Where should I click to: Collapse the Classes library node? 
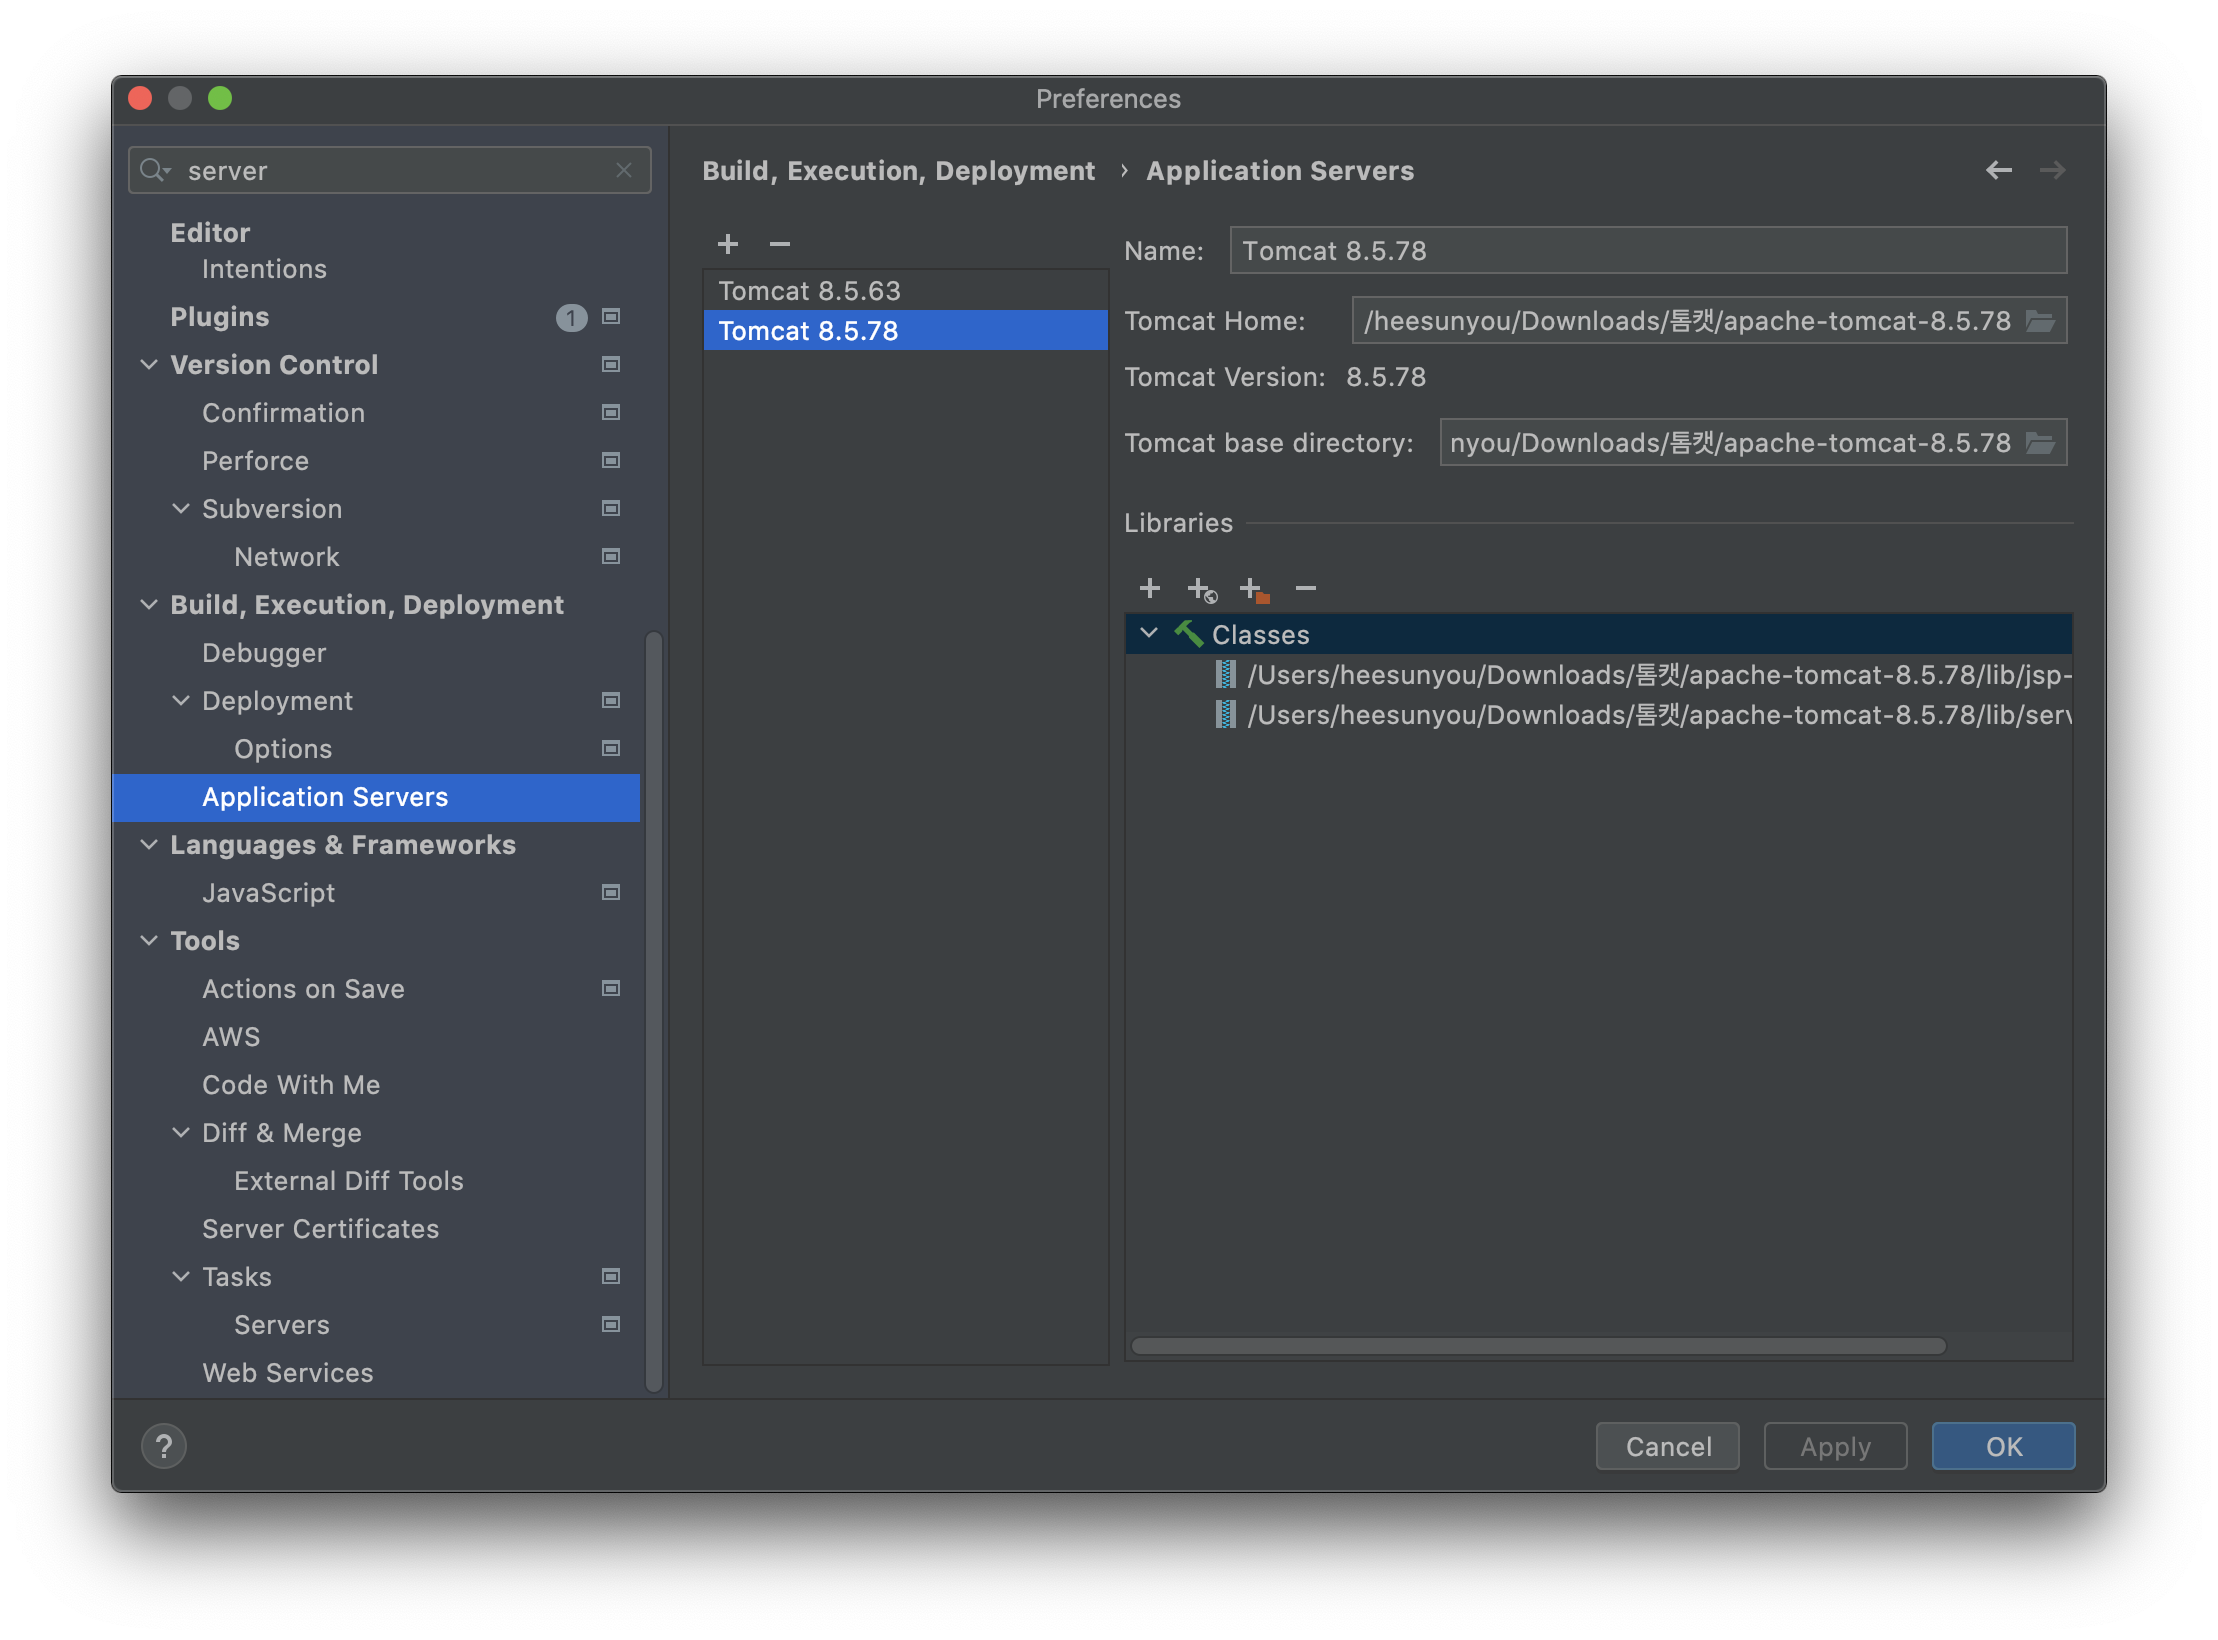(x=1149, y=634)
